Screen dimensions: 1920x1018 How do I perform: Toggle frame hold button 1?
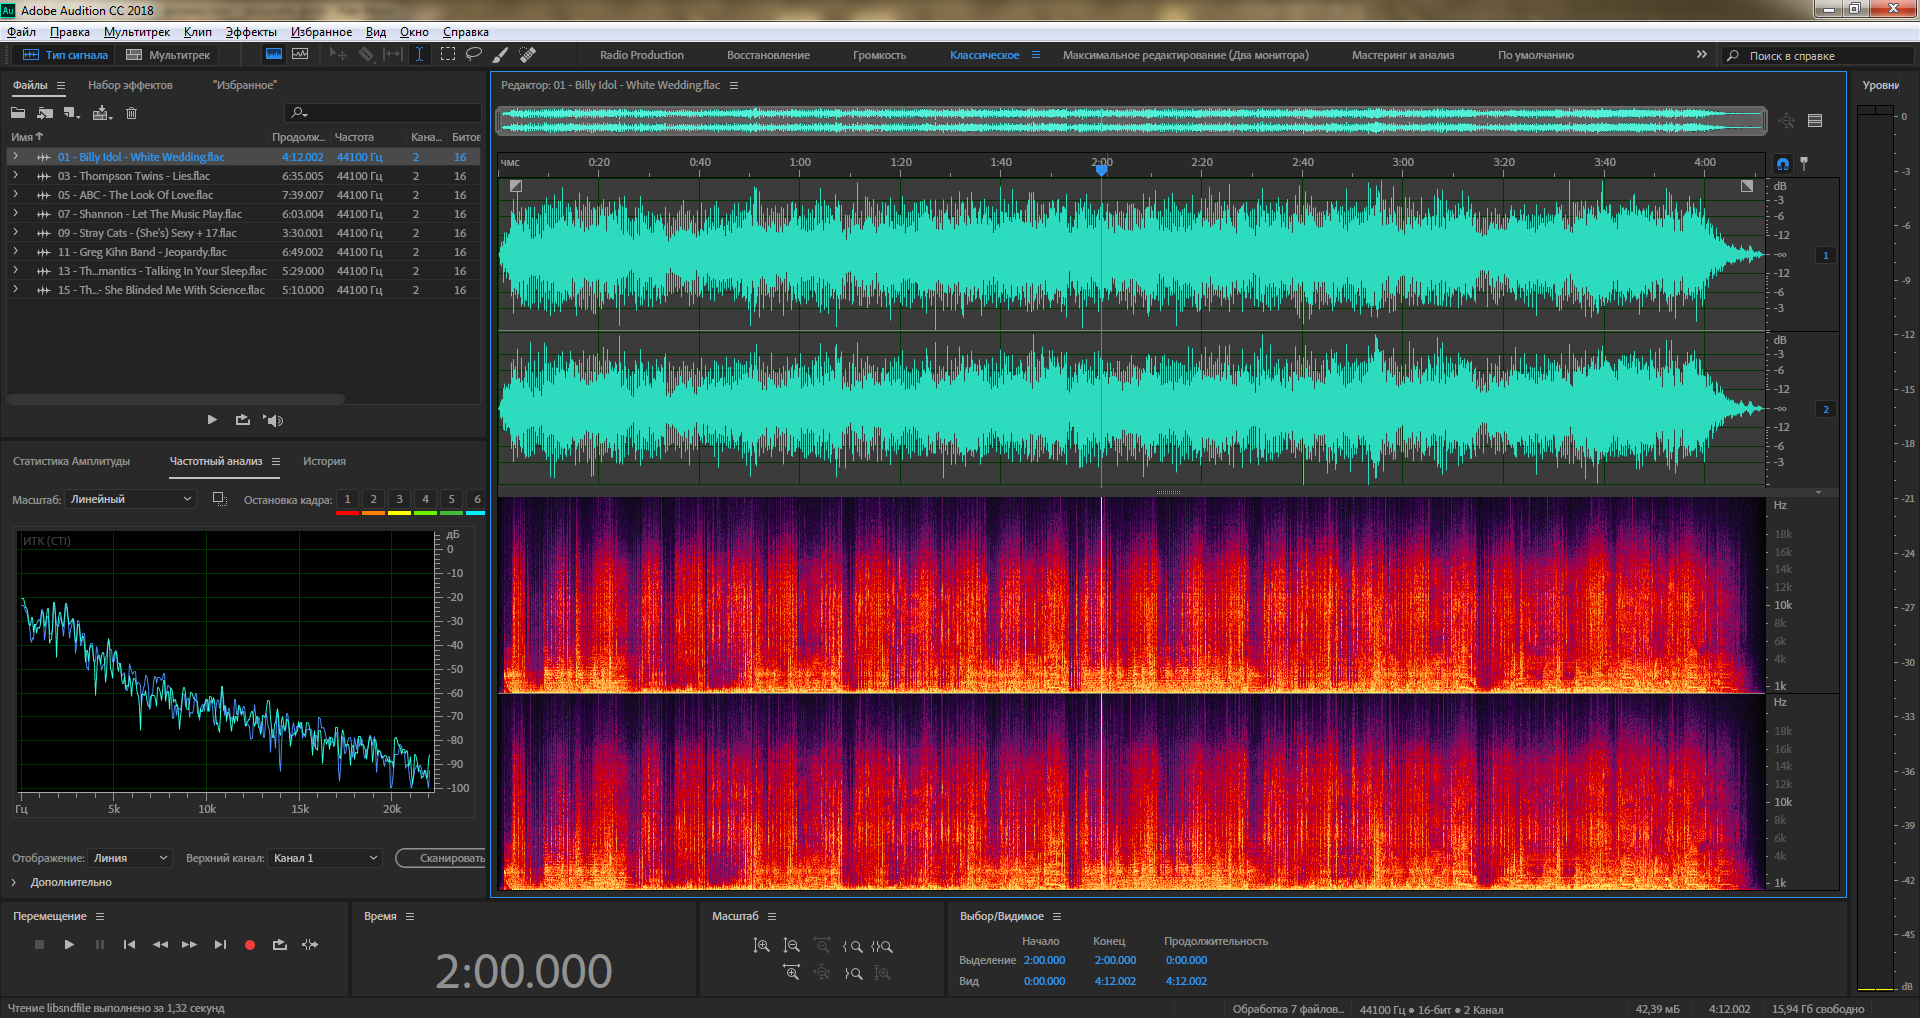347,500
